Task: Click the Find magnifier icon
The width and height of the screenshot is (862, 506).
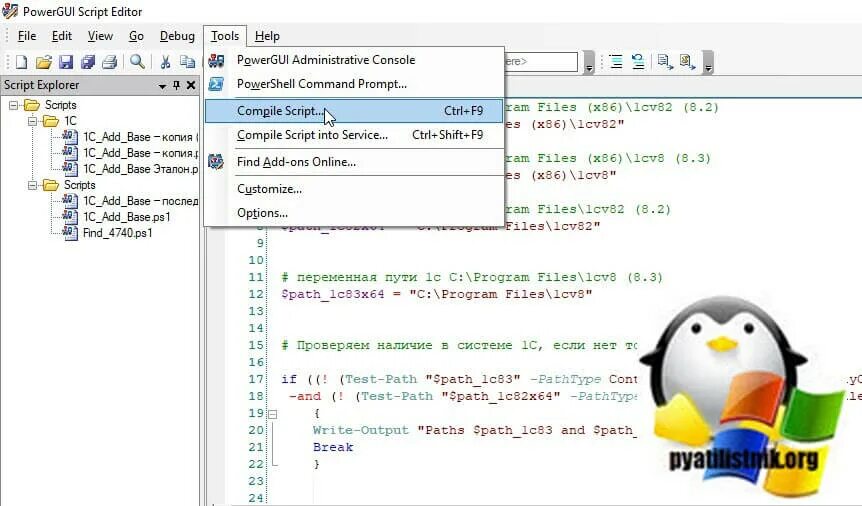Action: [x=137, y=62]
